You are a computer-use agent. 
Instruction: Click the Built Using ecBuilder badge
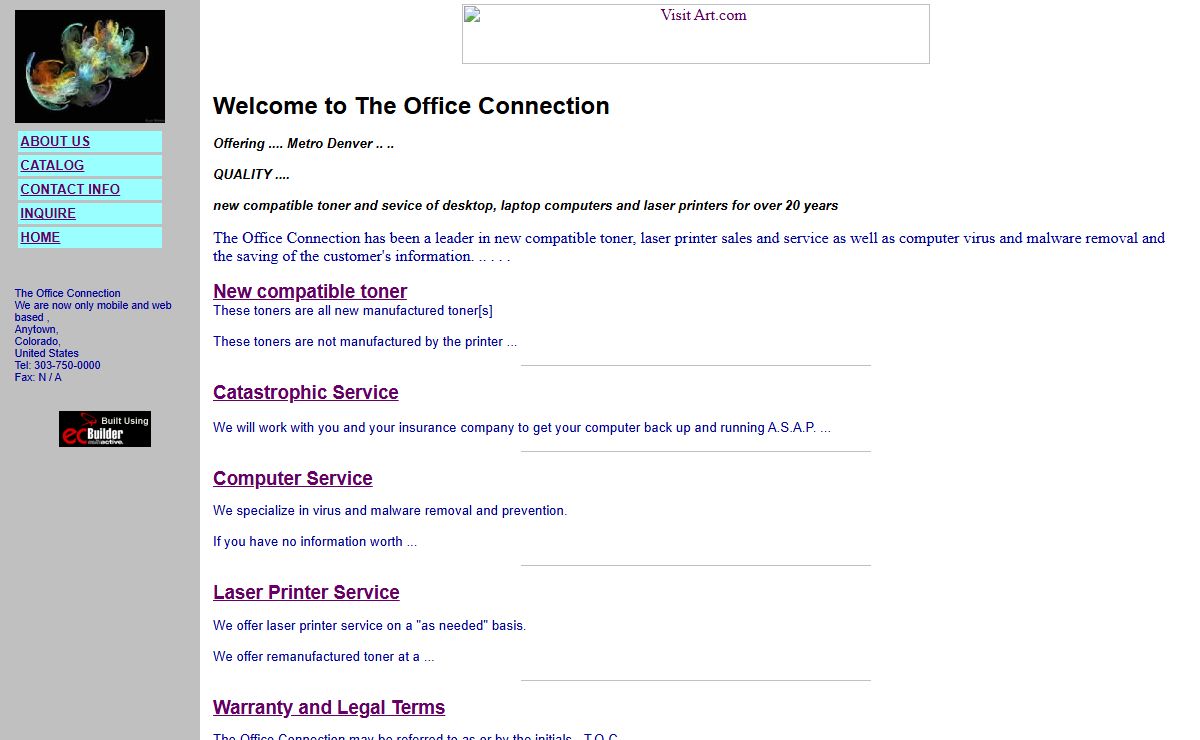(x=105, y=429)
